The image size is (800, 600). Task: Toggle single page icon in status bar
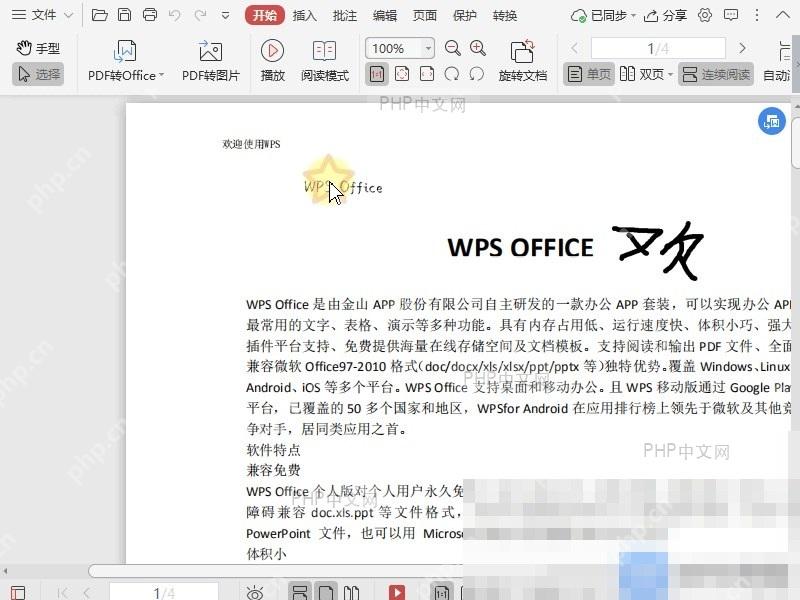click(326, 592)
